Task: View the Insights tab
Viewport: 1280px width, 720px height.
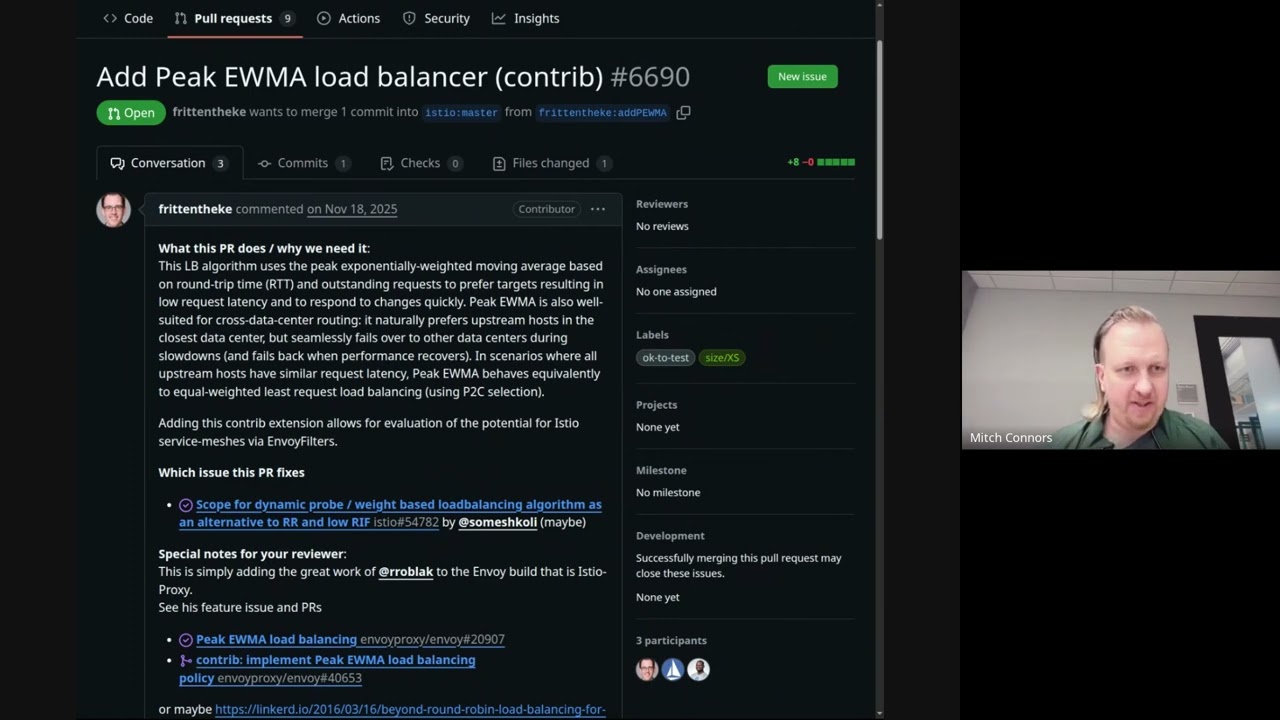Action: 526,18
